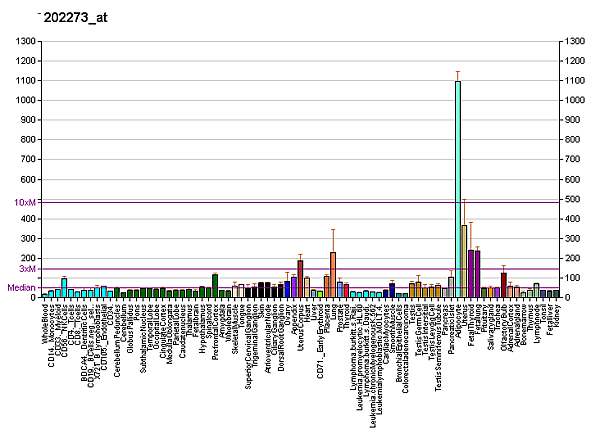
Task: Select the tallest cyan bar in chart
Action: point(457,190)
